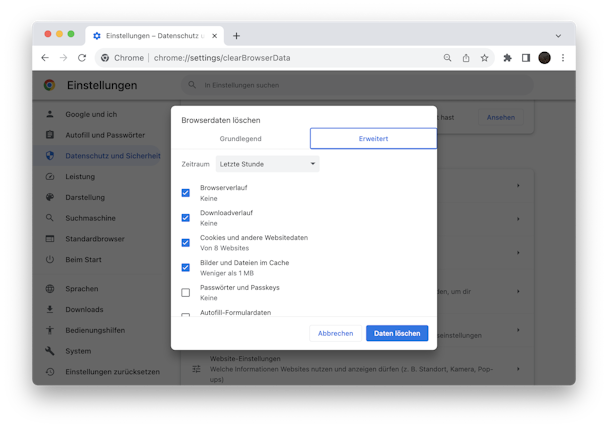Toggle the side panel icon
The image size is (608, 428).
pyautogui.click(x=526, y=58)
